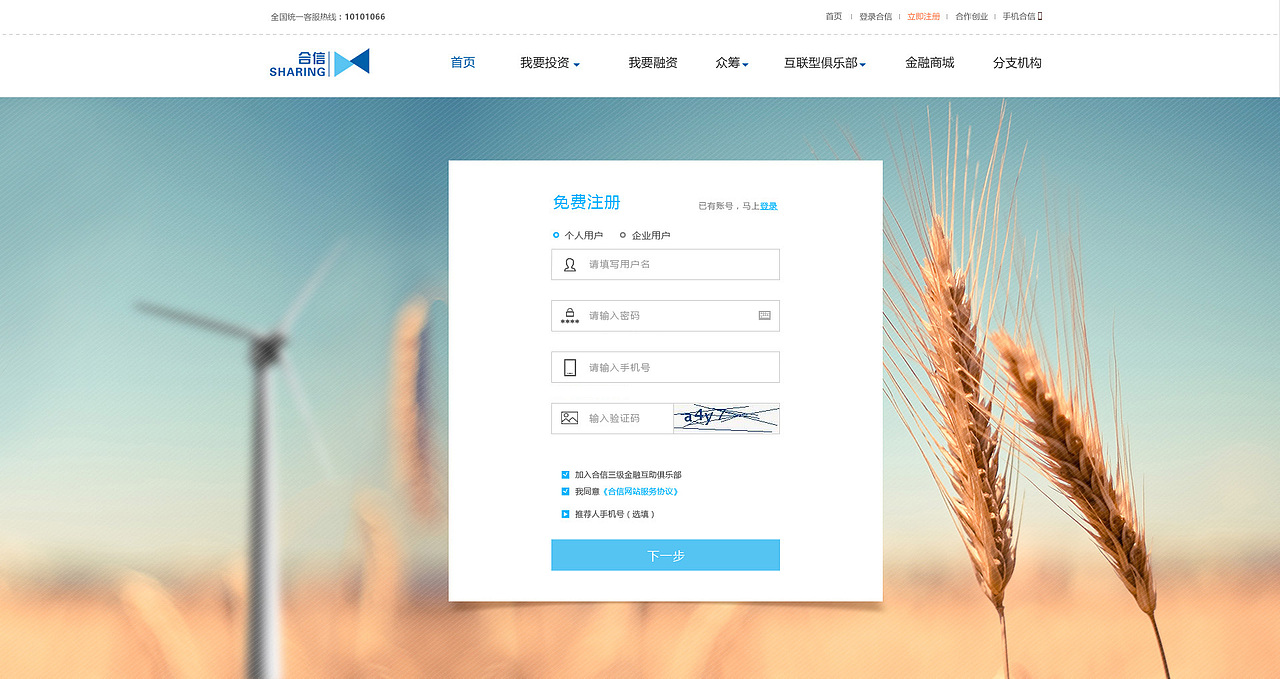Click the 免费注册 heading text

click(x=587, y=202)
